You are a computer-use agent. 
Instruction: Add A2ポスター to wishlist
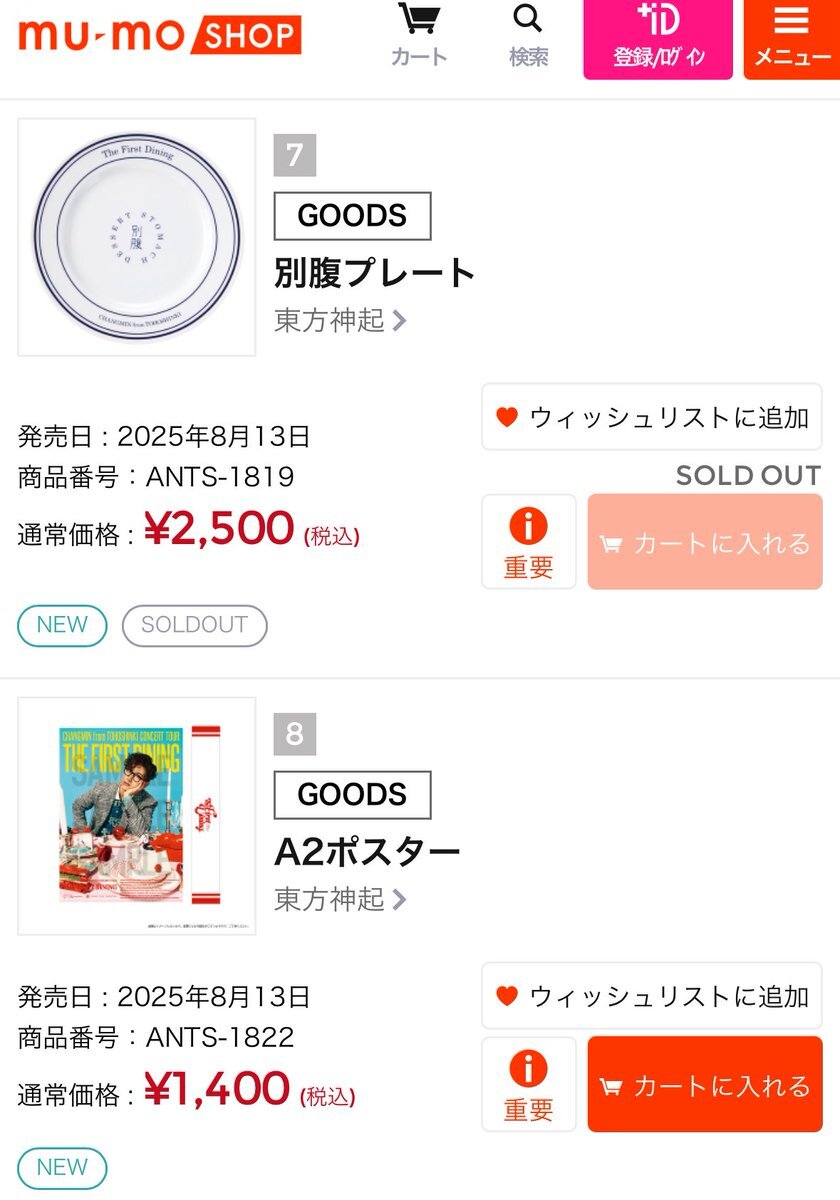(652, 996)
